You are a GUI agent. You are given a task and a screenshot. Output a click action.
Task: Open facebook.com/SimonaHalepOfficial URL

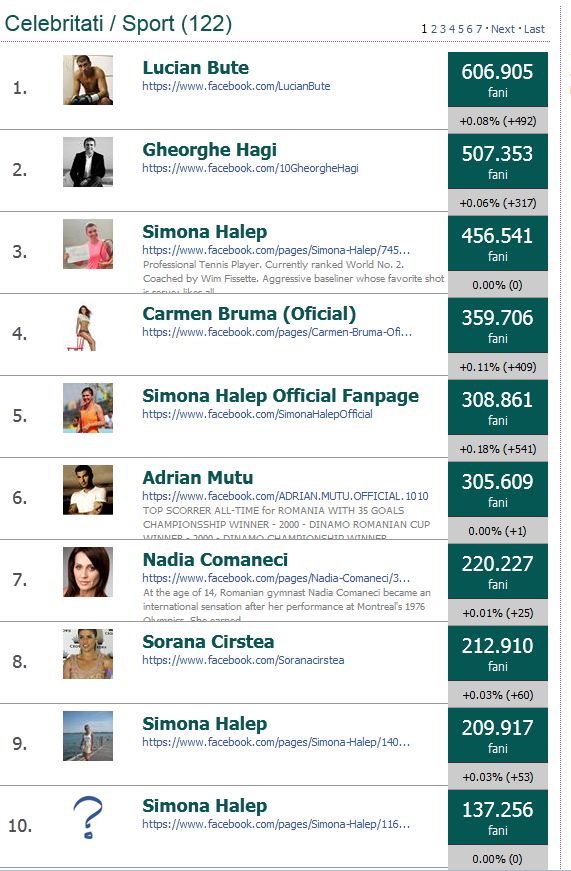257,414
